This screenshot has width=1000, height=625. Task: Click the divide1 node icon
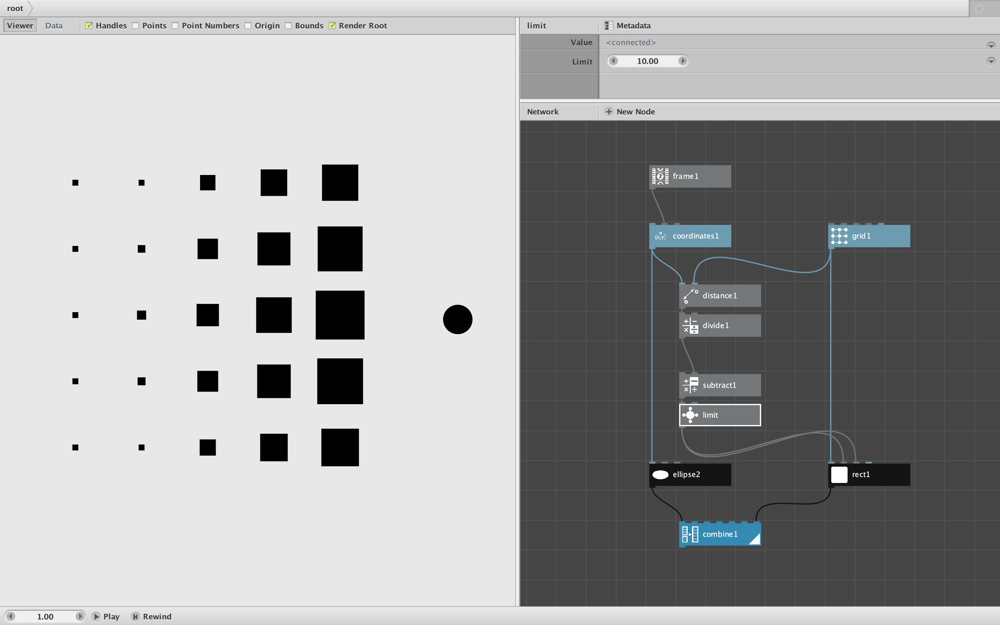[690, 325]
